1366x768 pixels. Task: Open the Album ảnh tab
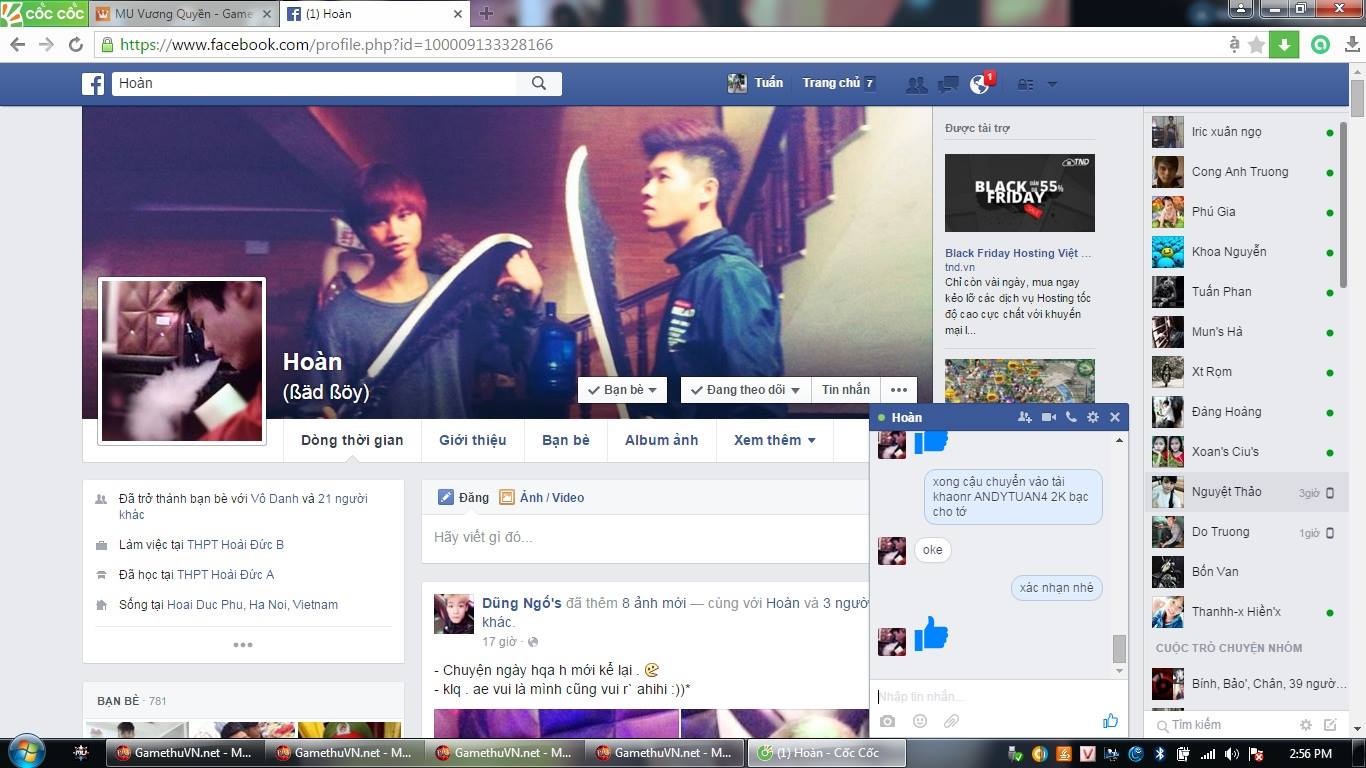click(x=662, y=440)
